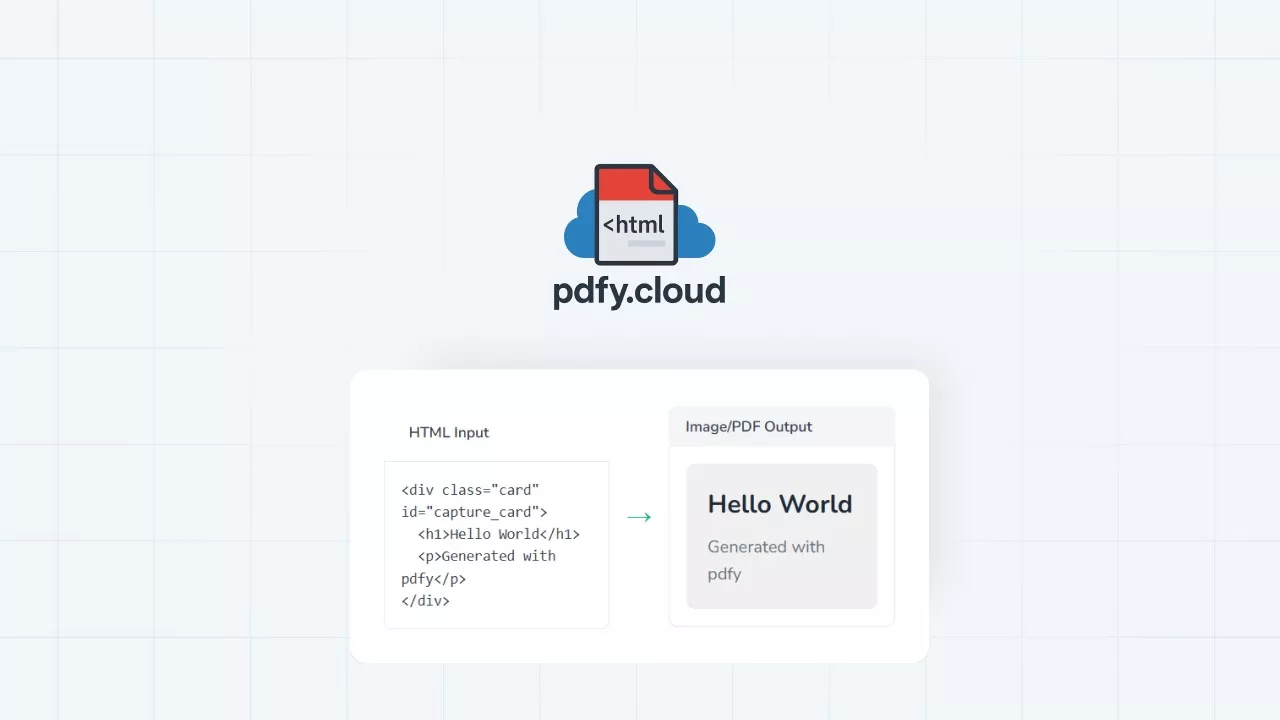The height and width of the screenshot is (720, 1280).
Task: Click the div class="card" code line
Action: [x=470, y=490]
